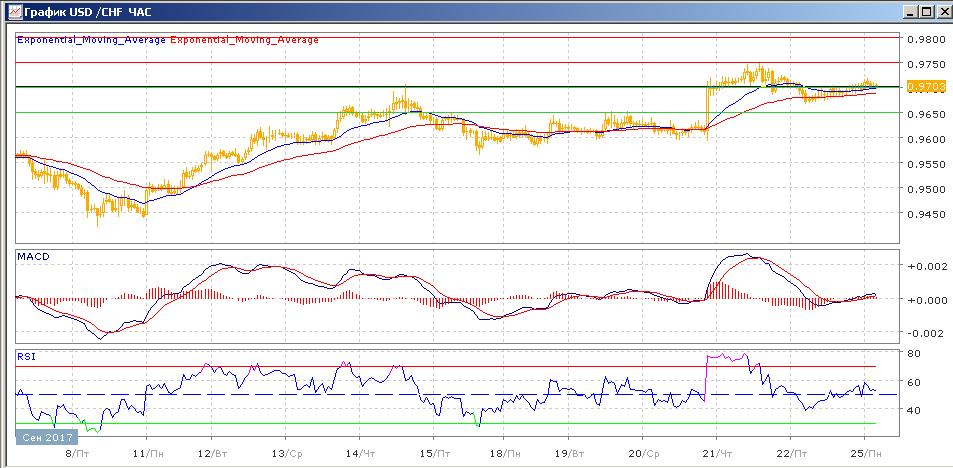The image size is (953, 468).
Task: Click the RSI 80 scale label
Action: pyautogui.click(x=913, y=354)
